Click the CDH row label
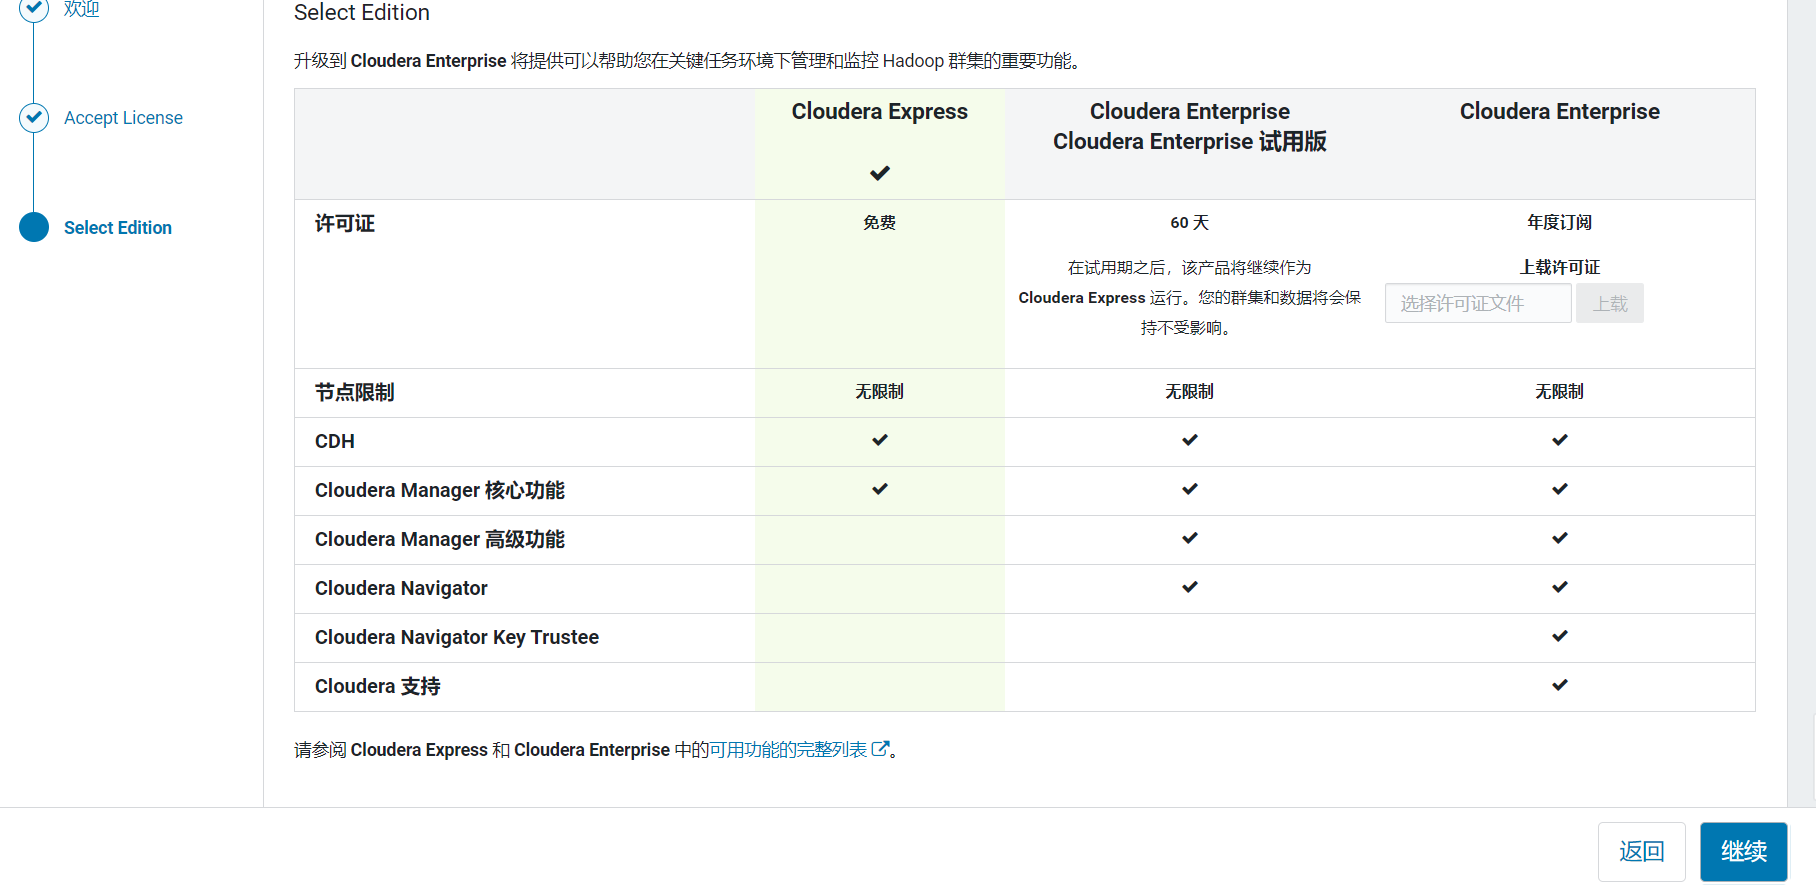This screenshot has width=1816, height=887. pos(335,441)
